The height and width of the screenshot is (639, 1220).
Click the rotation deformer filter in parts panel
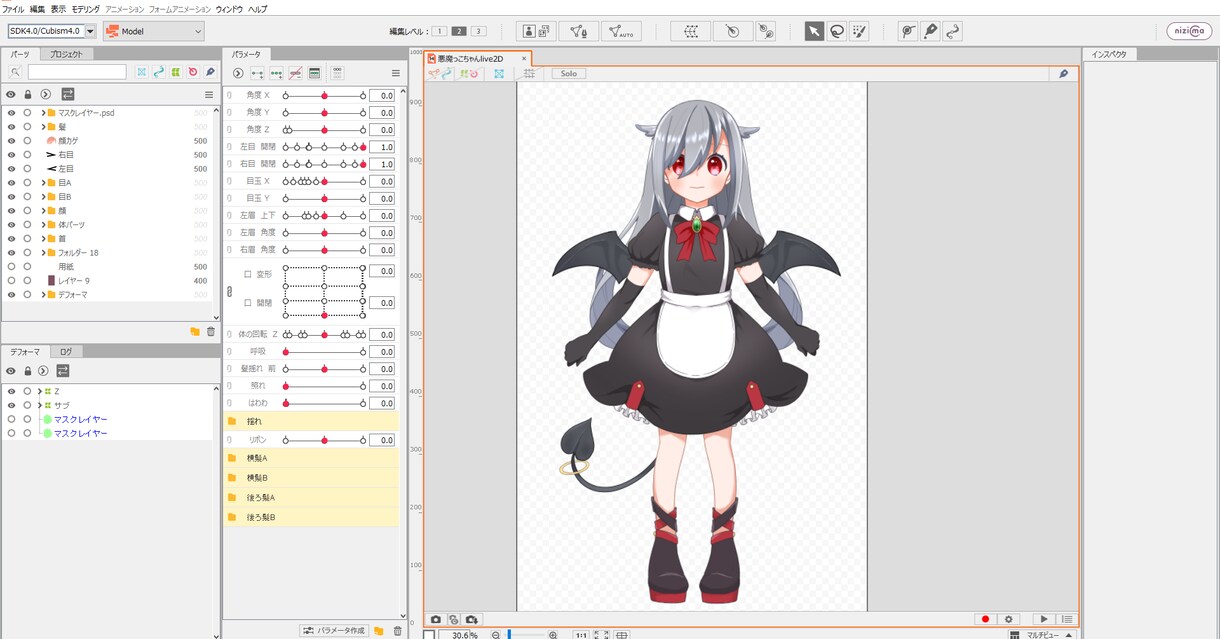coord(192,72)
